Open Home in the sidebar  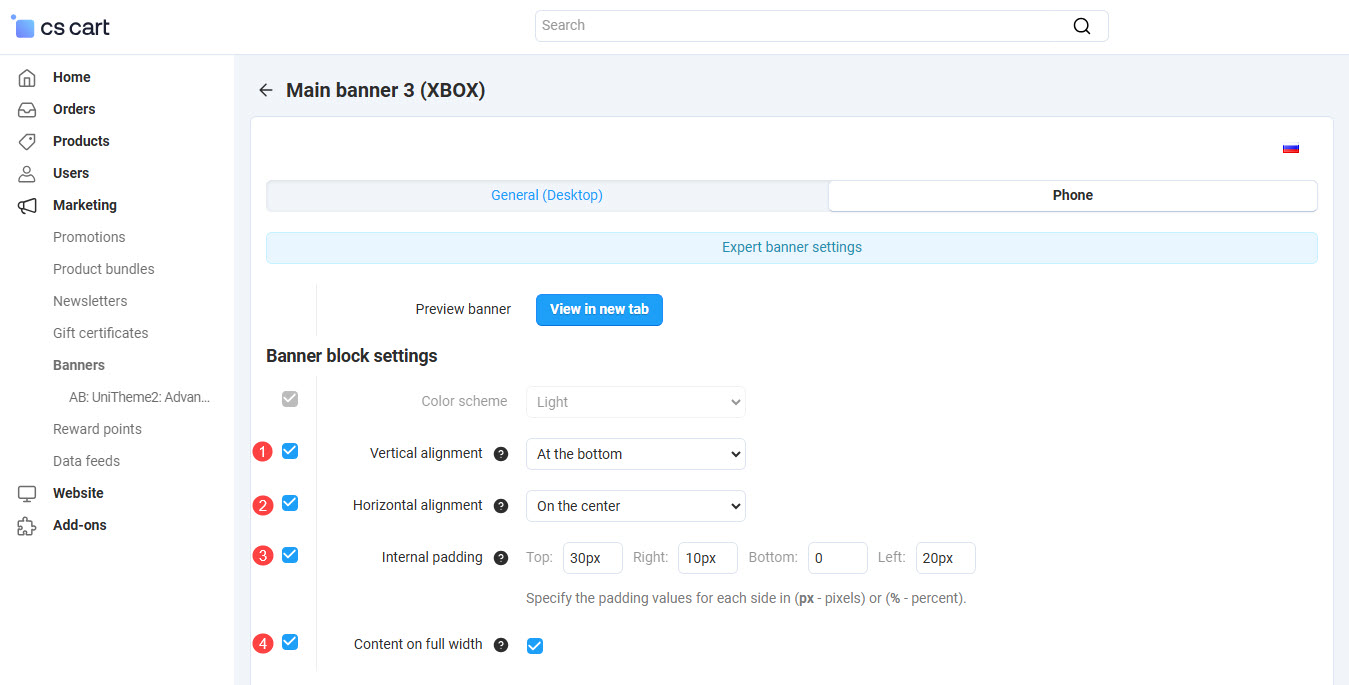(x=72, y=77)
